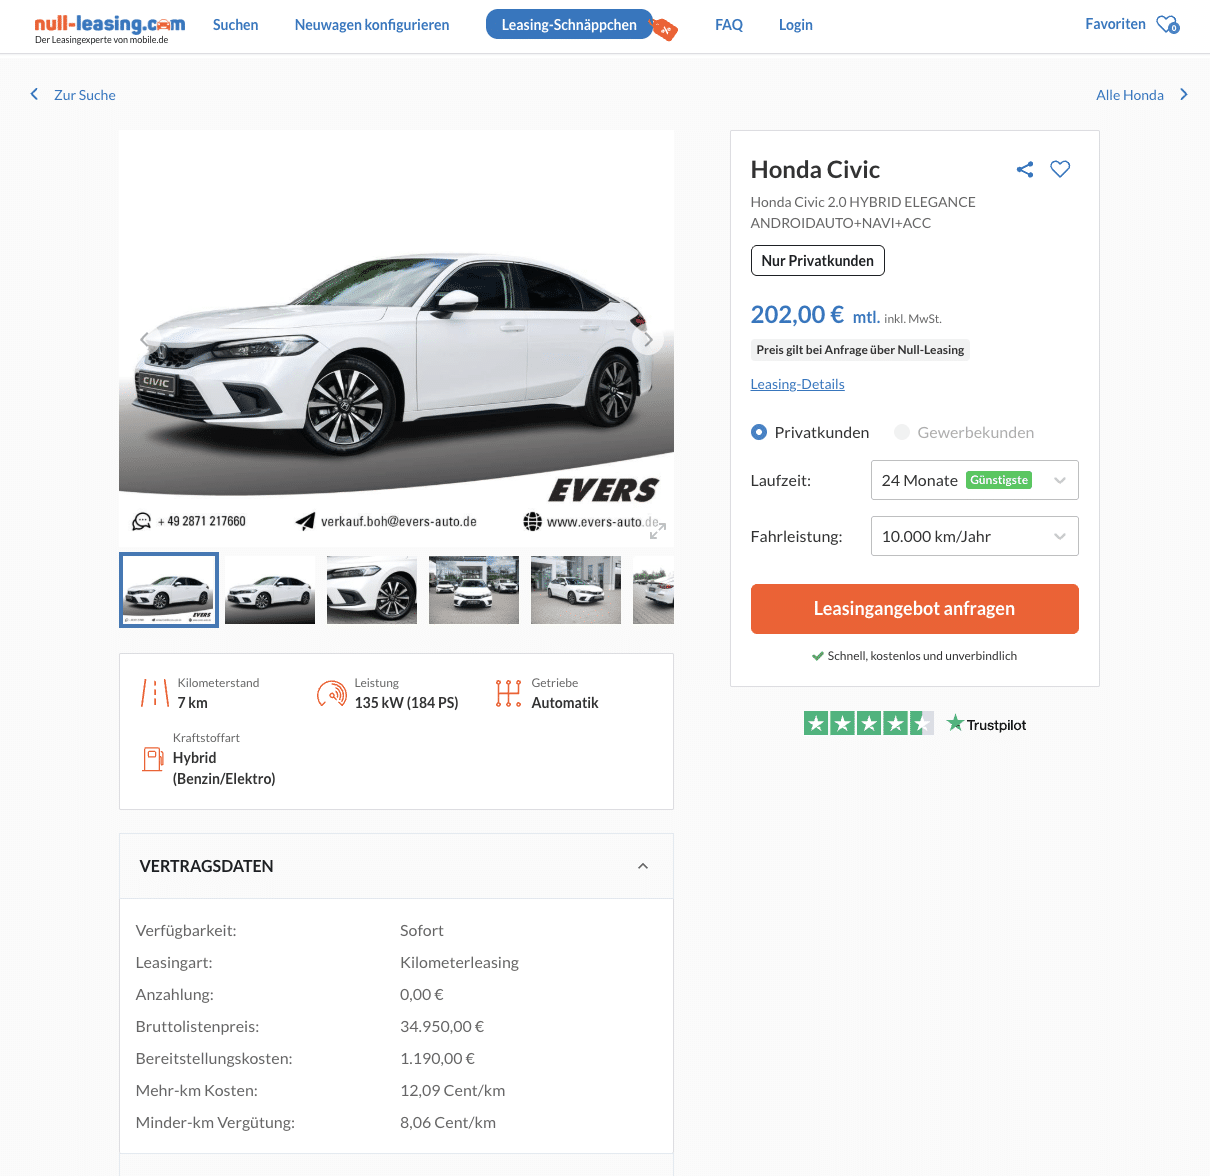The width and height of the screenshot is (1210, 1176).
Task: Go to the Login page
Action: (x=796, y=25)
